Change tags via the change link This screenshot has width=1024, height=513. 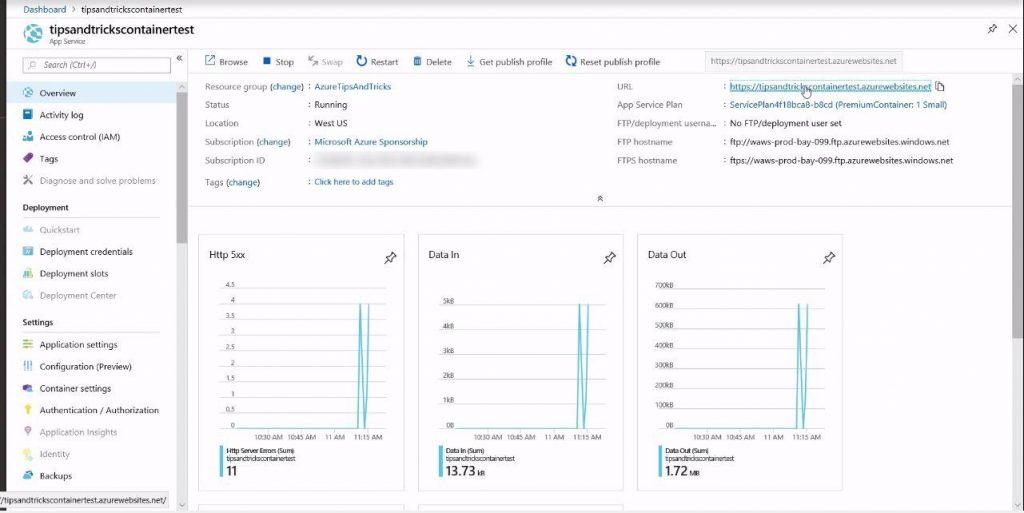coord(243,182)
